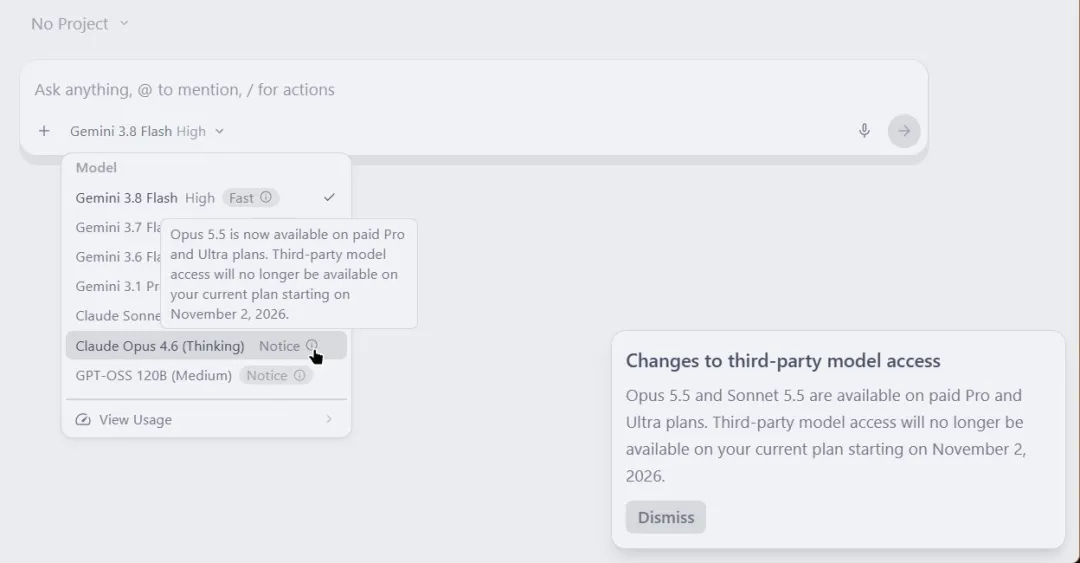The height and width of the screenshot is (563, 1080).
Task: Click the info icon on GPT-OSS Notice badge
Action: click(300, 376)
